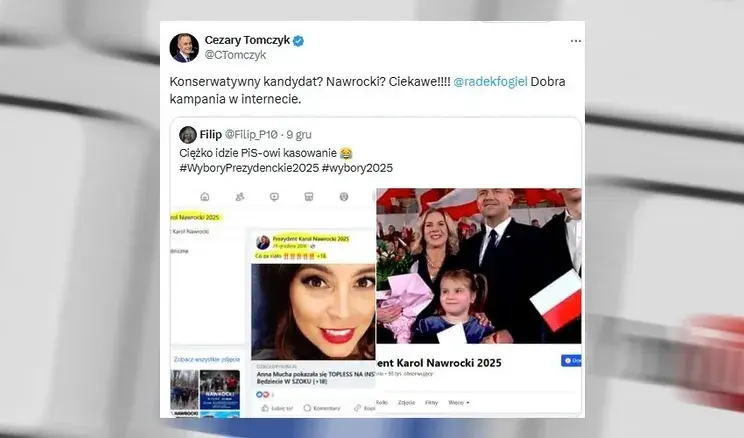The height and width of the screenshot is (438, 744).
Task: Open the Facebook groups icon
Action: [344, 196]
